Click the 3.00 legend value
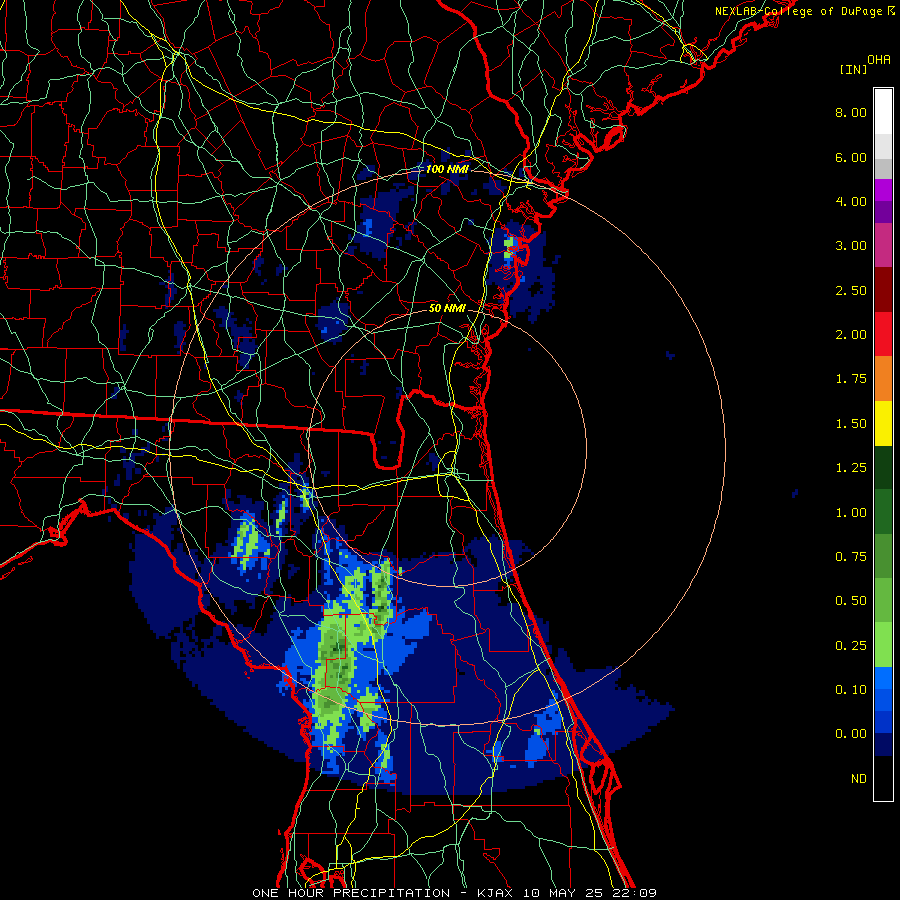The height and width of the screenshot is (900, 900). click(851, 246)
